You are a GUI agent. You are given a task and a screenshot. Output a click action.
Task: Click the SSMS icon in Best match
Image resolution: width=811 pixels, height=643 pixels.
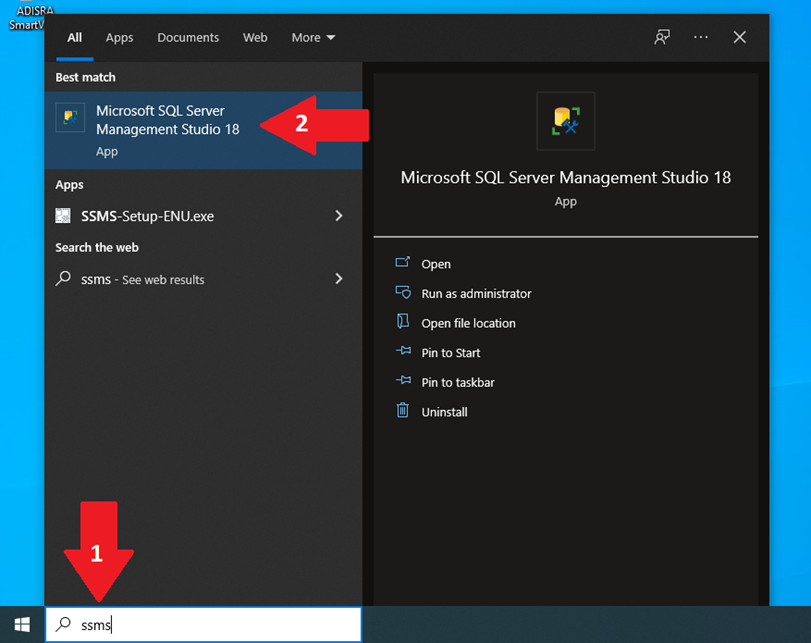coord(70,117)
